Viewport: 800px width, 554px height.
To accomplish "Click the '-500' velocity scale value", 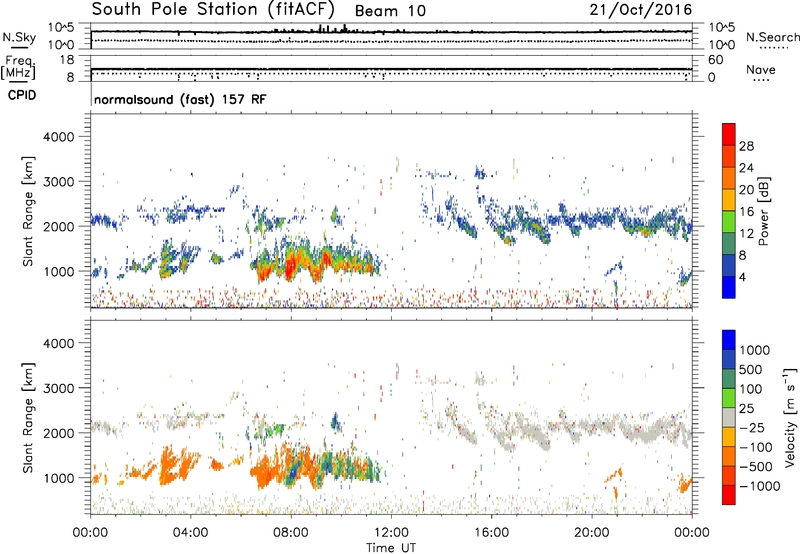I will coord(756,467).
